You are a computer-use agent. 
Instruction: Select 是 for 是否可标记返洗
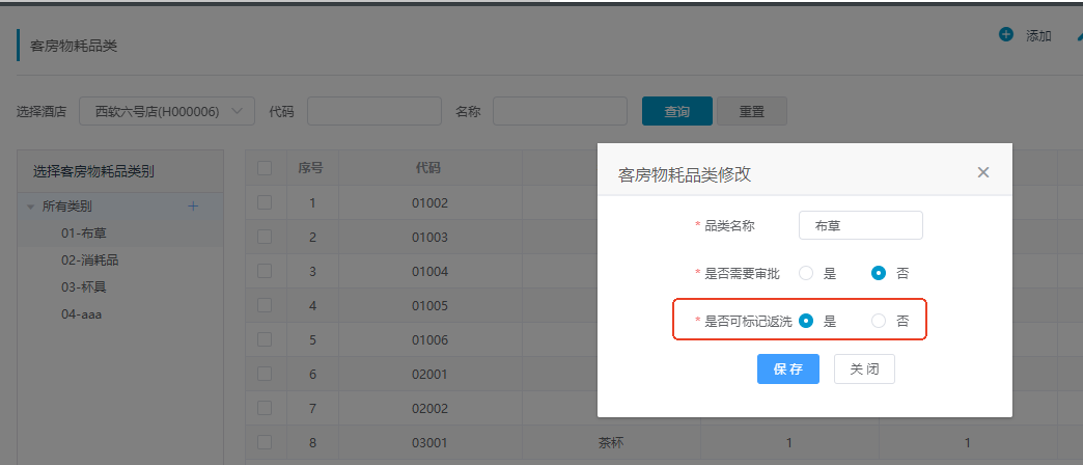(x=806, y=321)
